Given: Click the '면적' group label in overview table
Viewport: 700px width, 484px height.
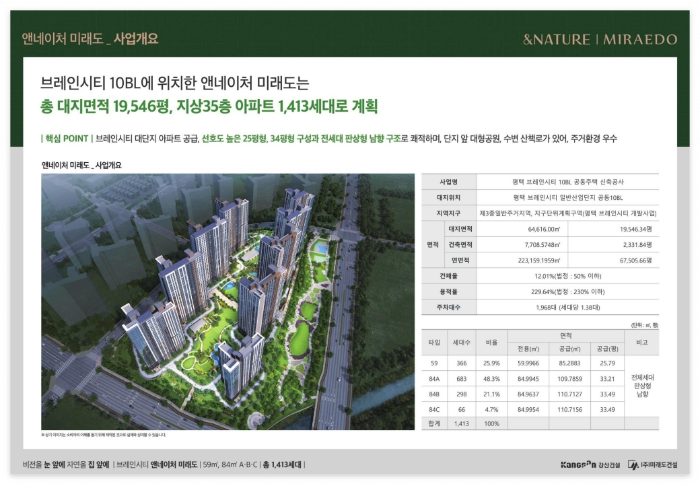Looking at the screenshot, I should [432, 245].
